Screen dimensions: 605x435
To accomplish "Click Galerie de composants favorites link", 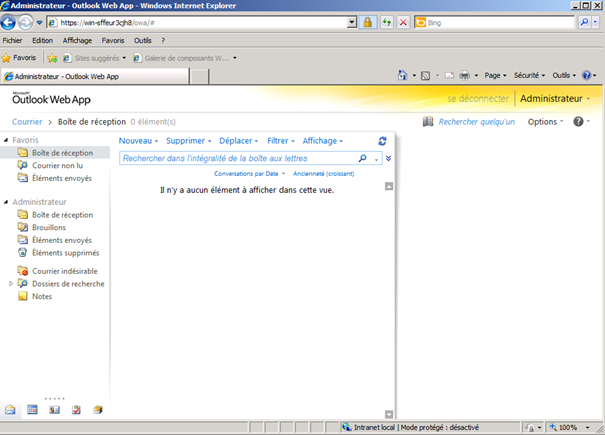I will point(185,58).
